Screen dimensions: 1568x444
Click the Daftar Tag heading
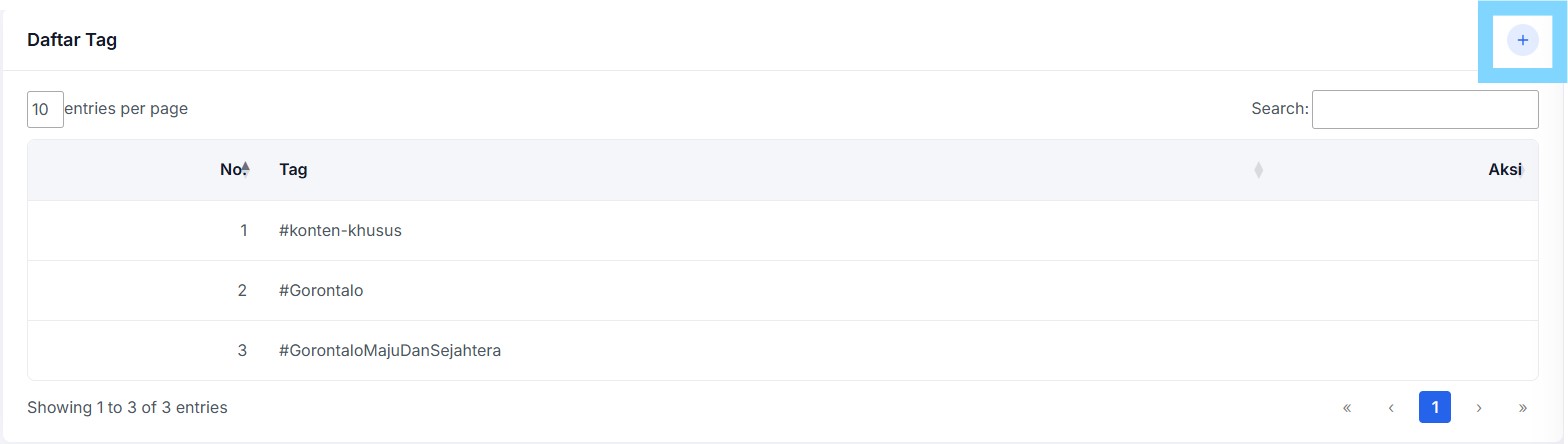click(x=72, y=41)
